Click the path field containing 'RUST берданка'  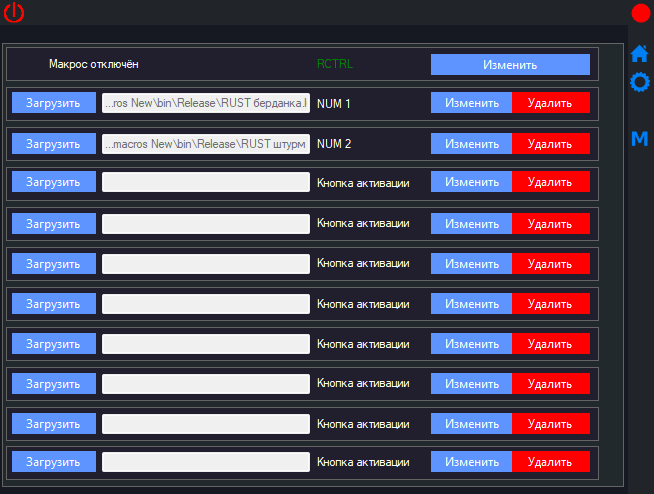pos(206,103)
